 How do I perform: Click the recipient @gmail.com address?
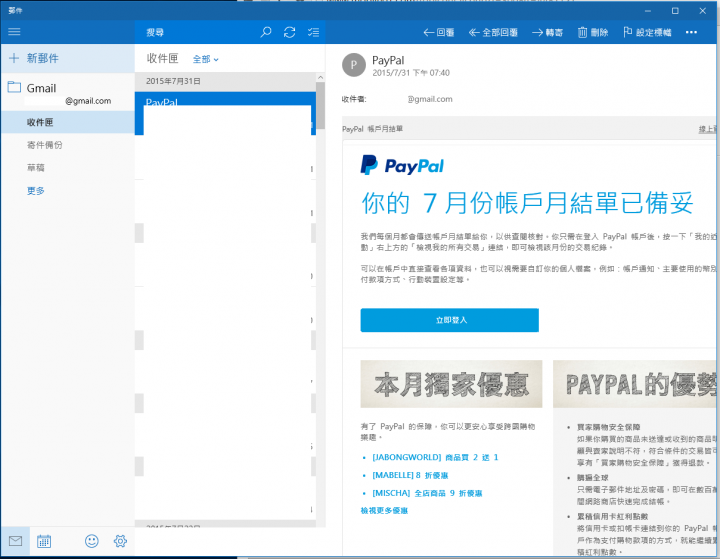coord(430,99)
